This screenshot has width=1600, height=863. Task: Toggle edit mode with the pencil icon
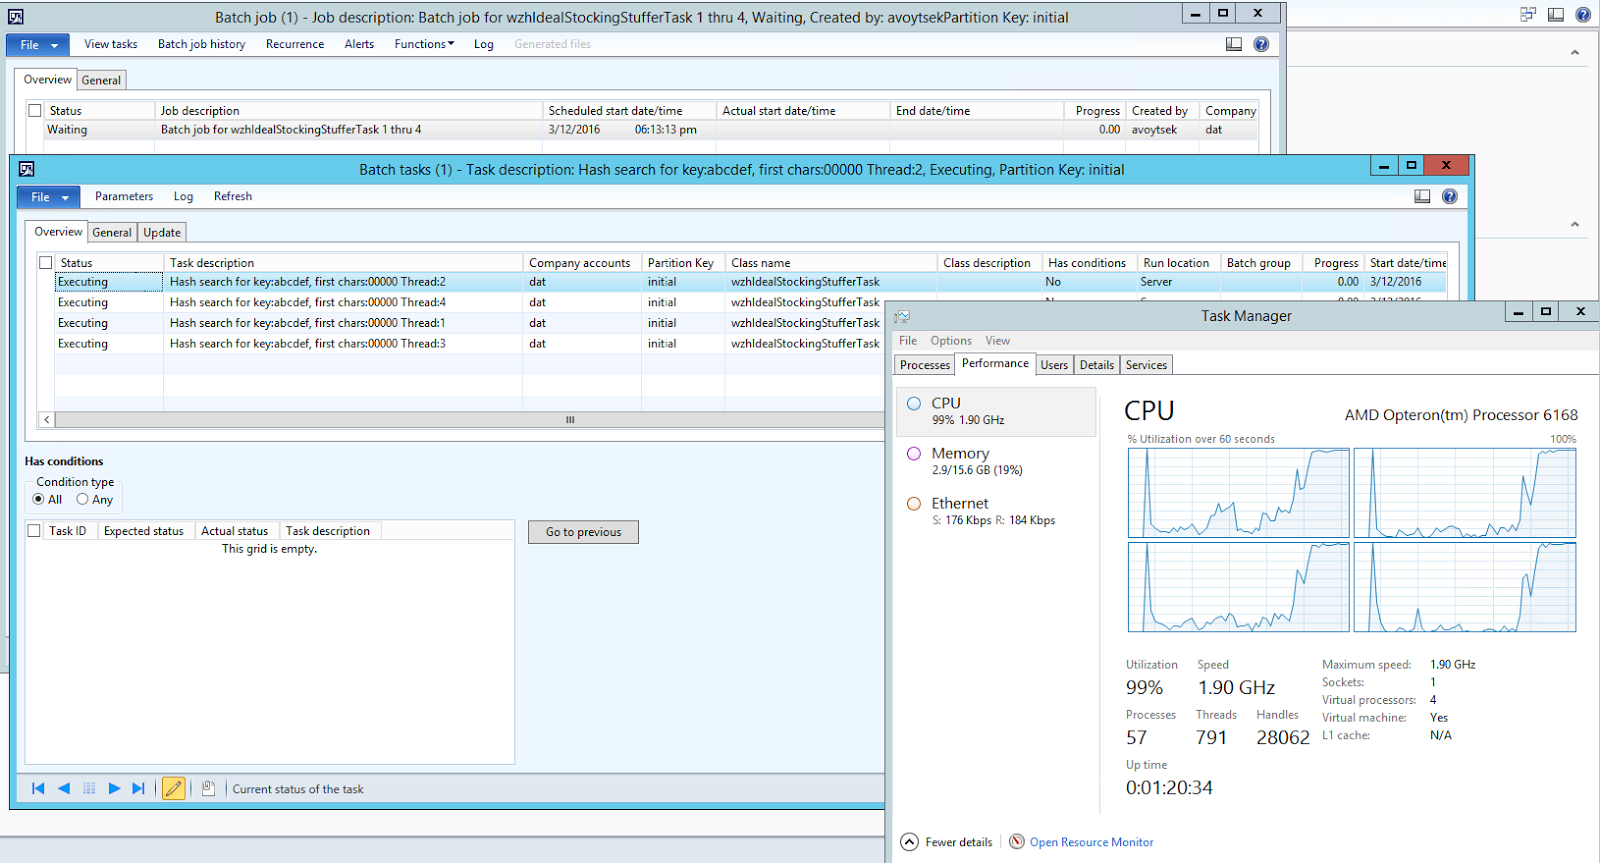(x=174, y=788)
